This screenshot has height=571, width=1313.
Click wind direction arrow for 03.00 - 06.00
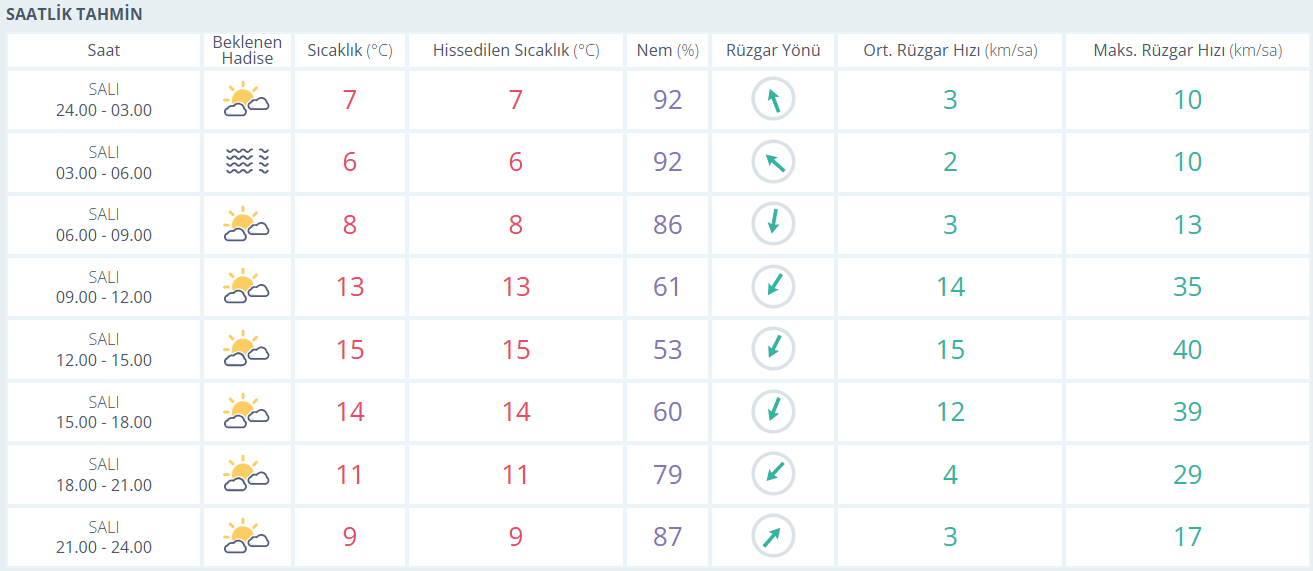(x=773, y=162)
